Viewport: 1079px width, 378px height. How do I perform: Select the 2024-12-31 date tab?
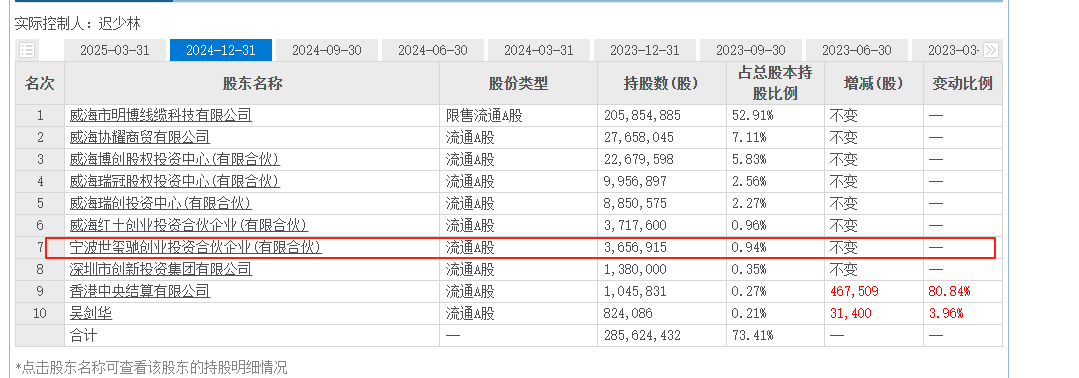pos(221,50)
